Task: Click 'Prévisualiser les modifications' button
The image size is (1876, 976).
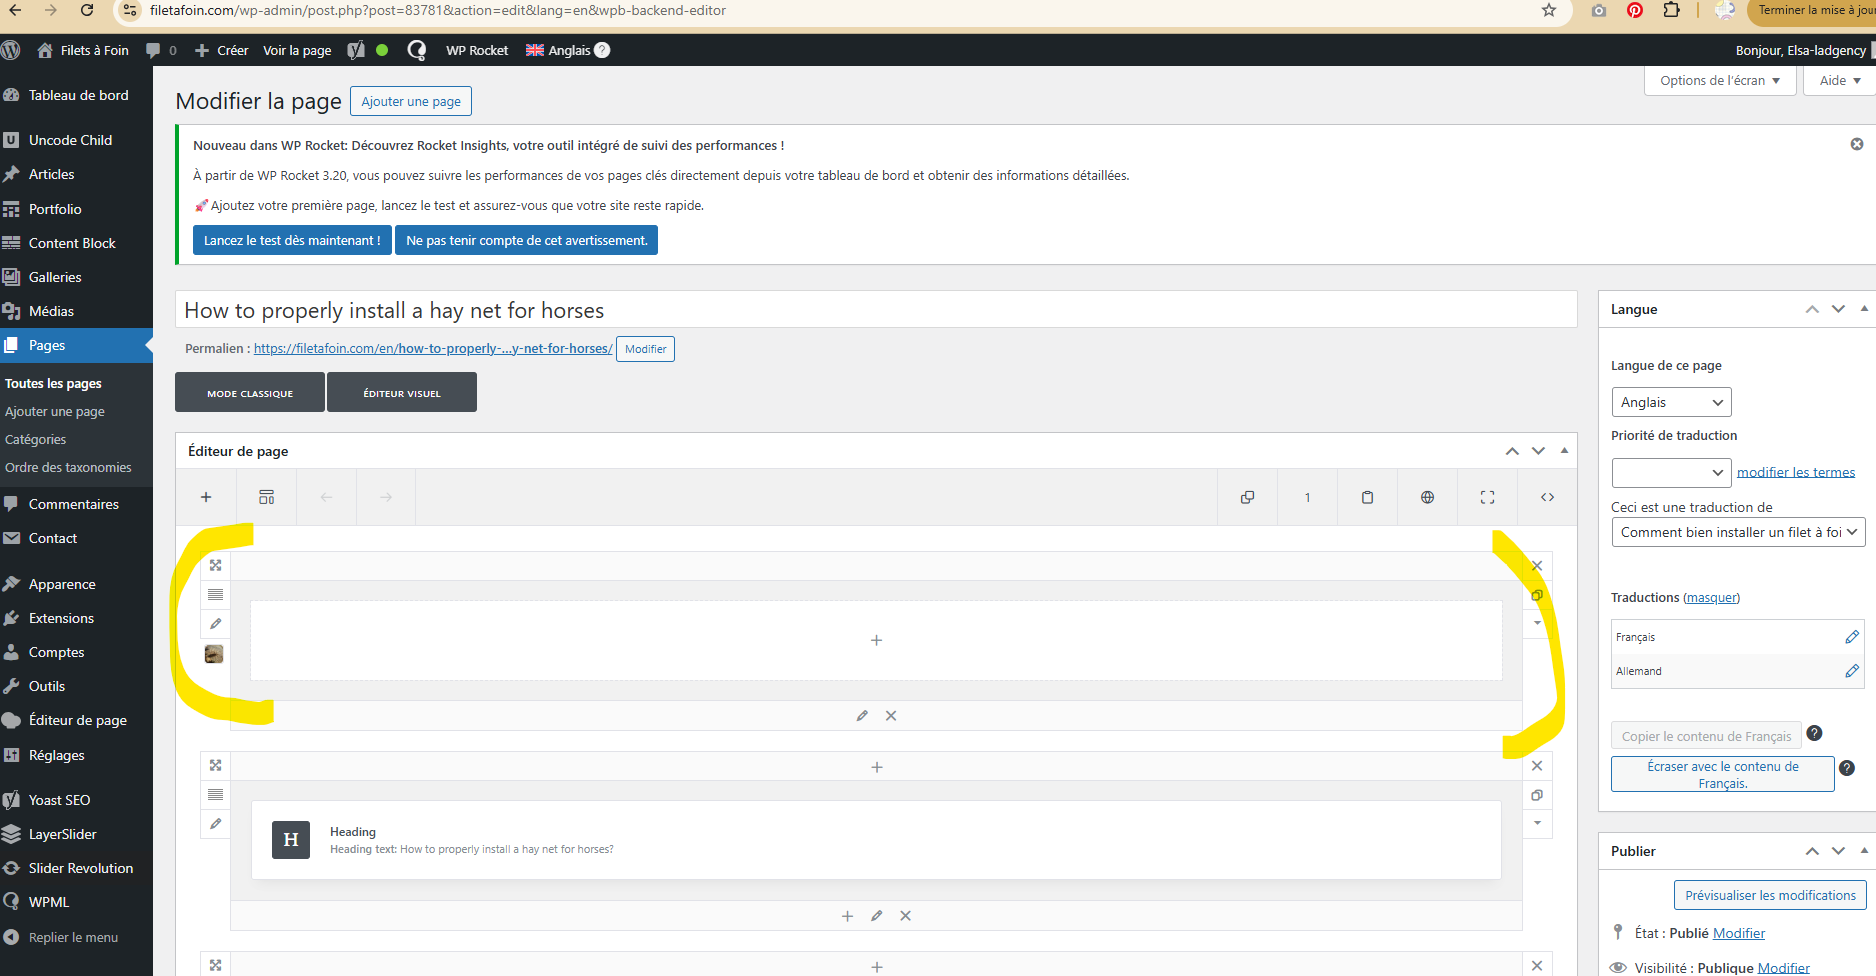Action: click(1770, 895)
